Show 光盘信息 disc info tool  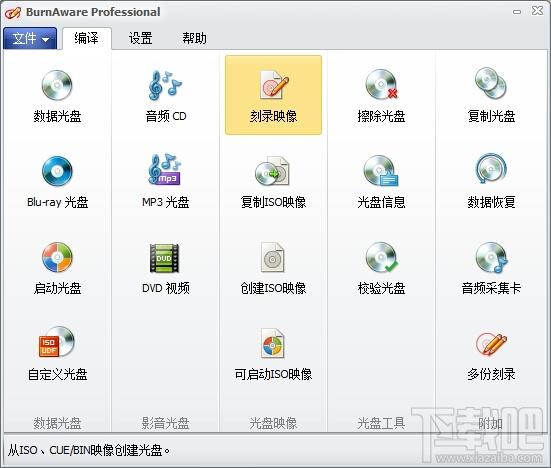click(x=381, y=182)
